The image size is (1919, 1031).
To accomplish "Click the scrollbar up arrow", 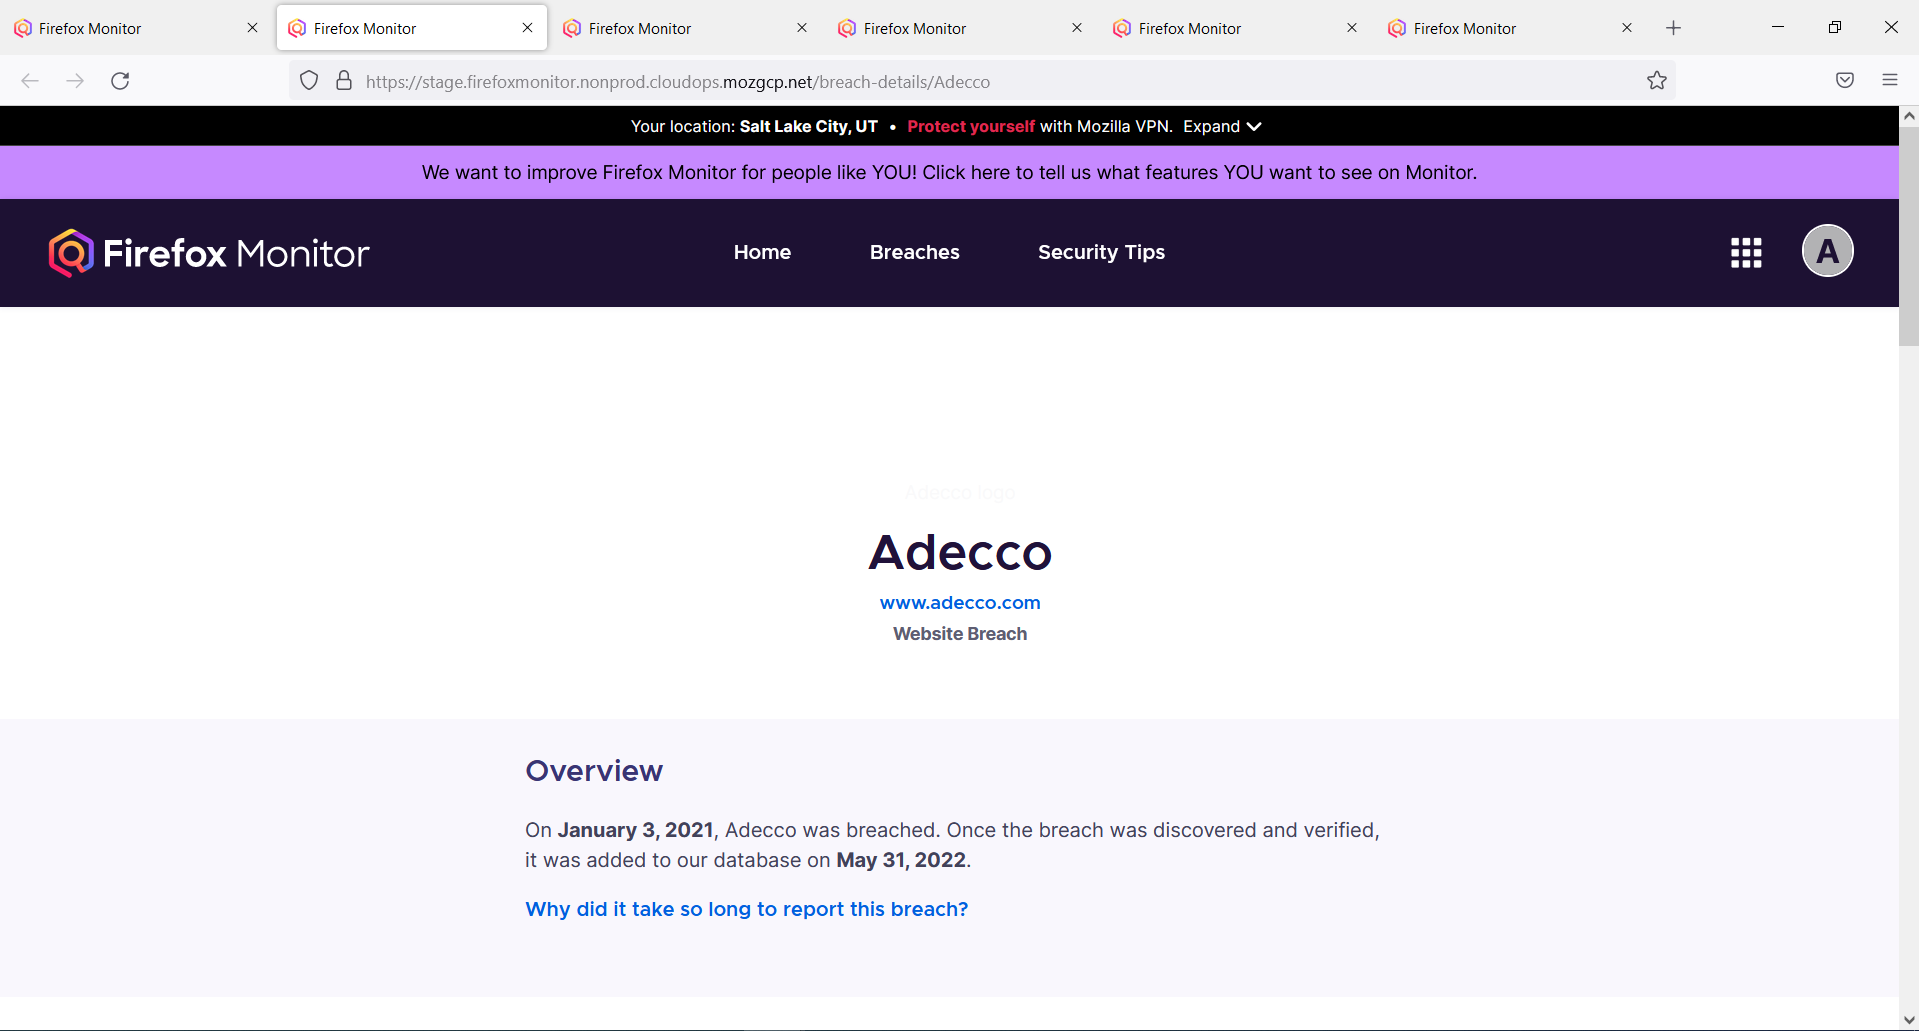I will click(1909, 116).
